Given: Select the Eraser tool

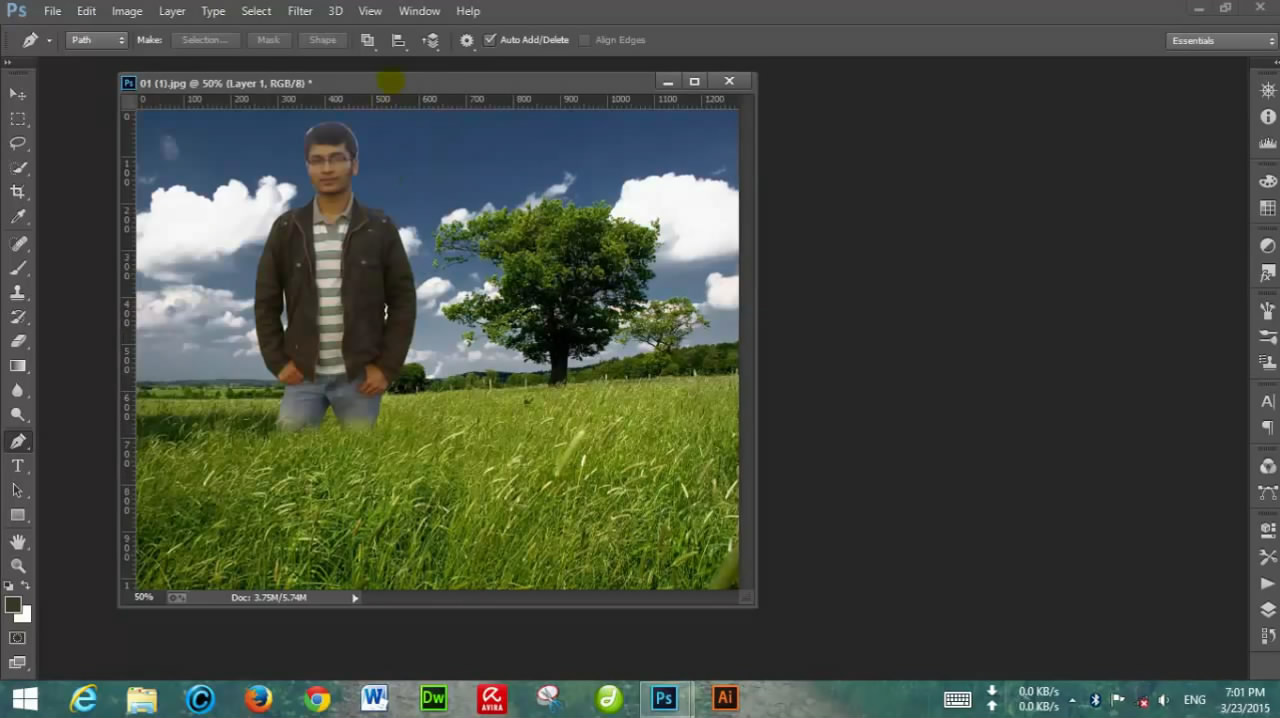Looking at the screenshot, I should tap(18, 341).
